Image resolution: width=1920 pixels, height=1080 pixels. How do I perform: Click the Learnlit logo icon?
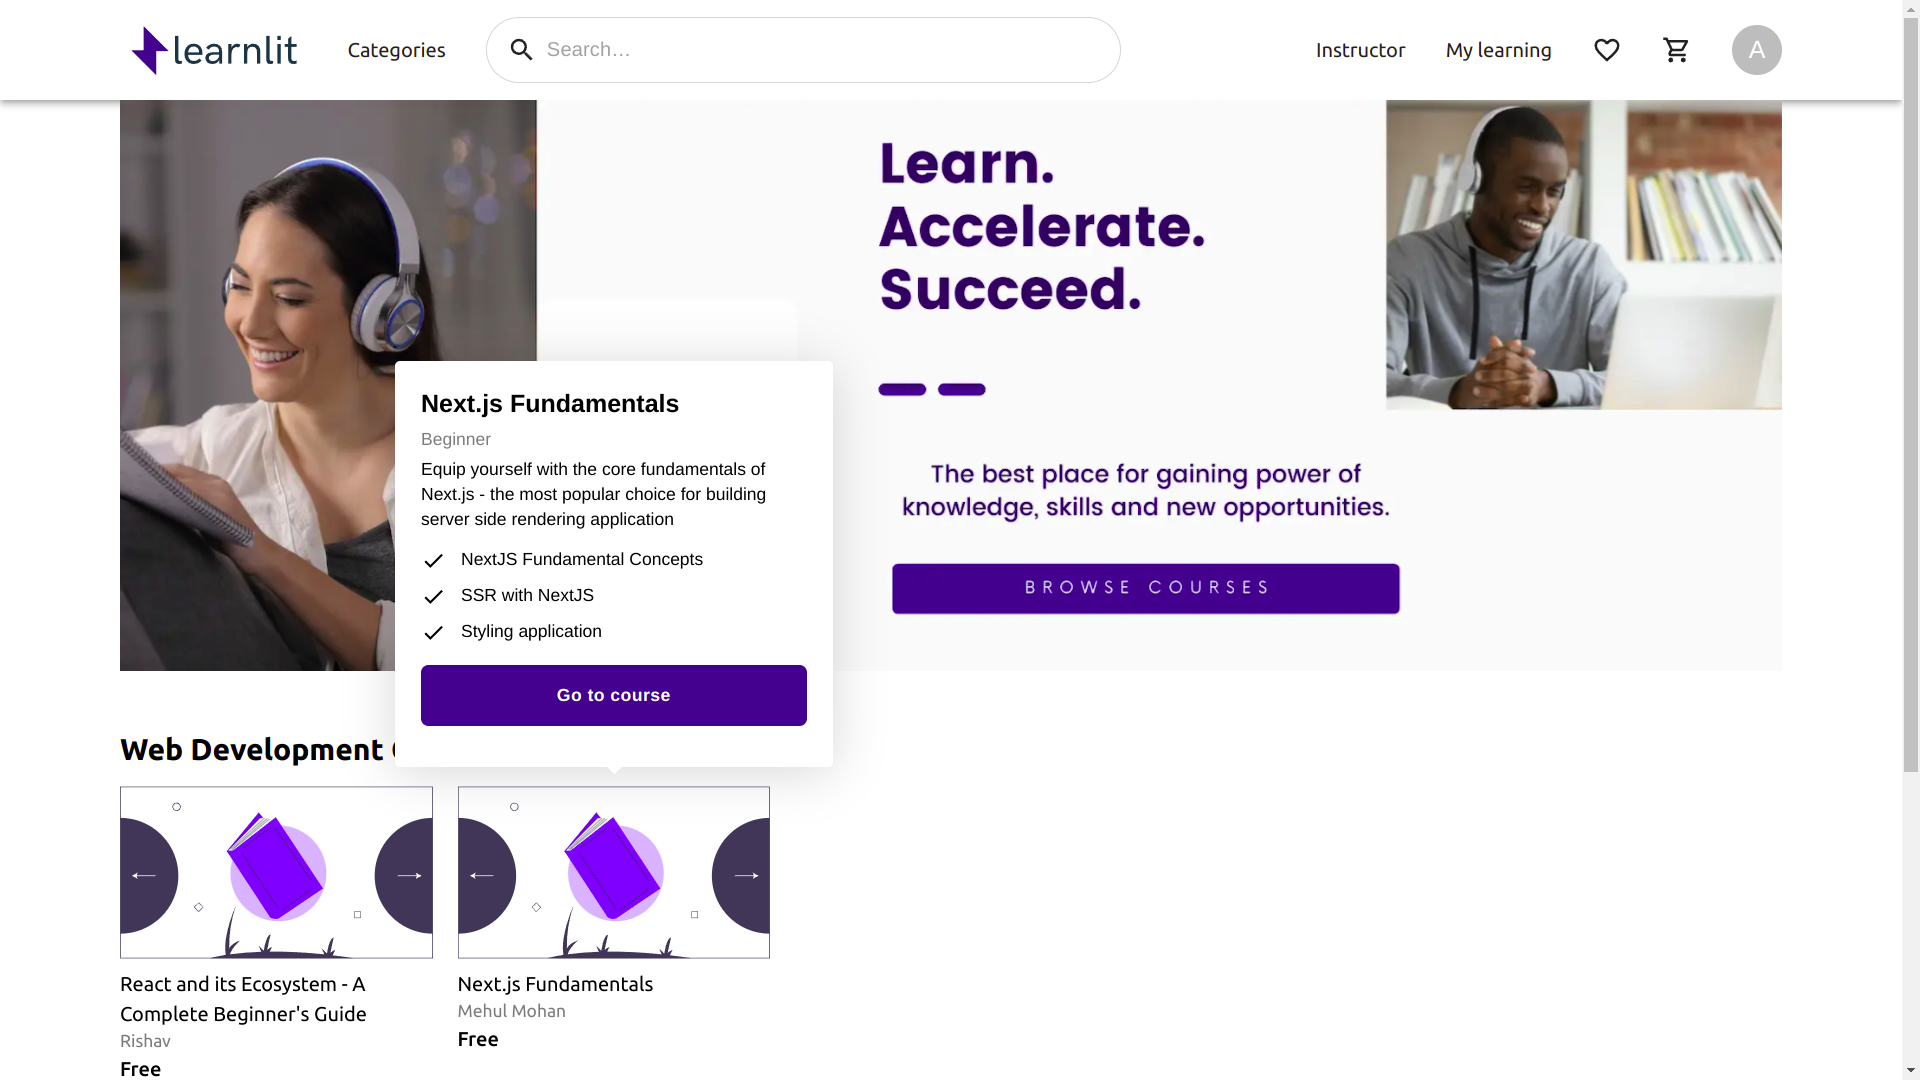pos(149,49)
